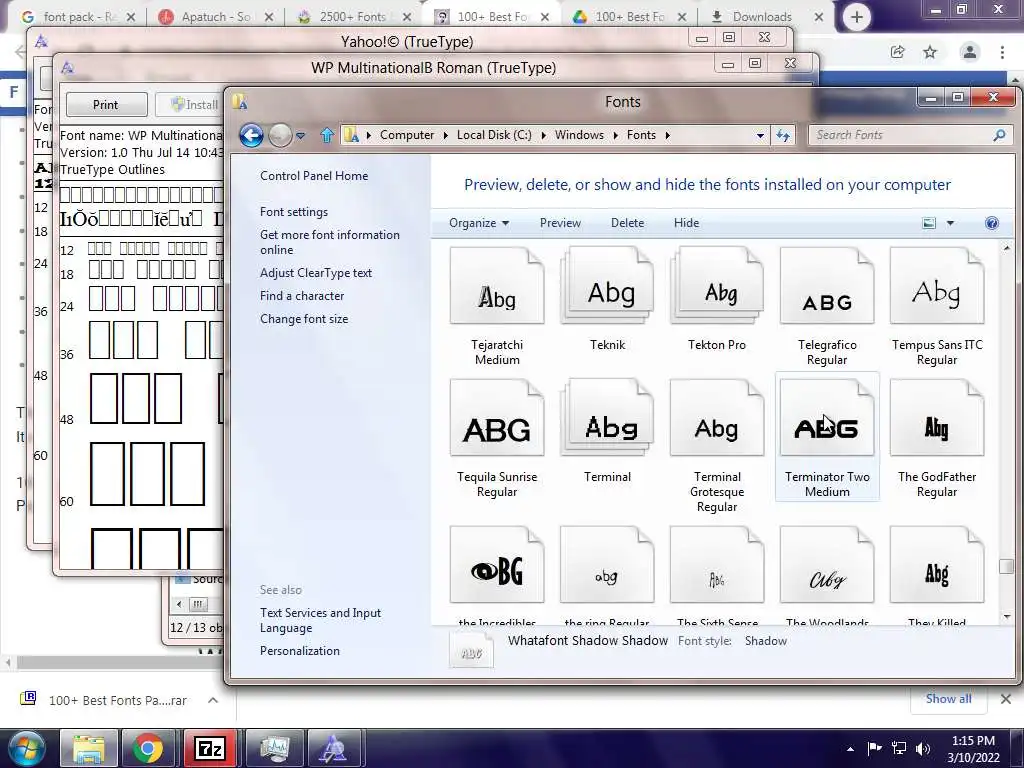Expand the address bar history dropdown
The width and height of the screenshot is (1024, 768).
[760, 135]
